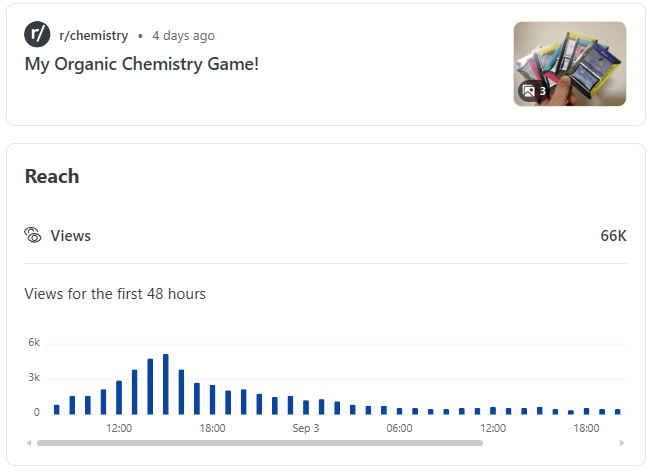Click the tallest bar in the views chart

click(x=166, y=384)
